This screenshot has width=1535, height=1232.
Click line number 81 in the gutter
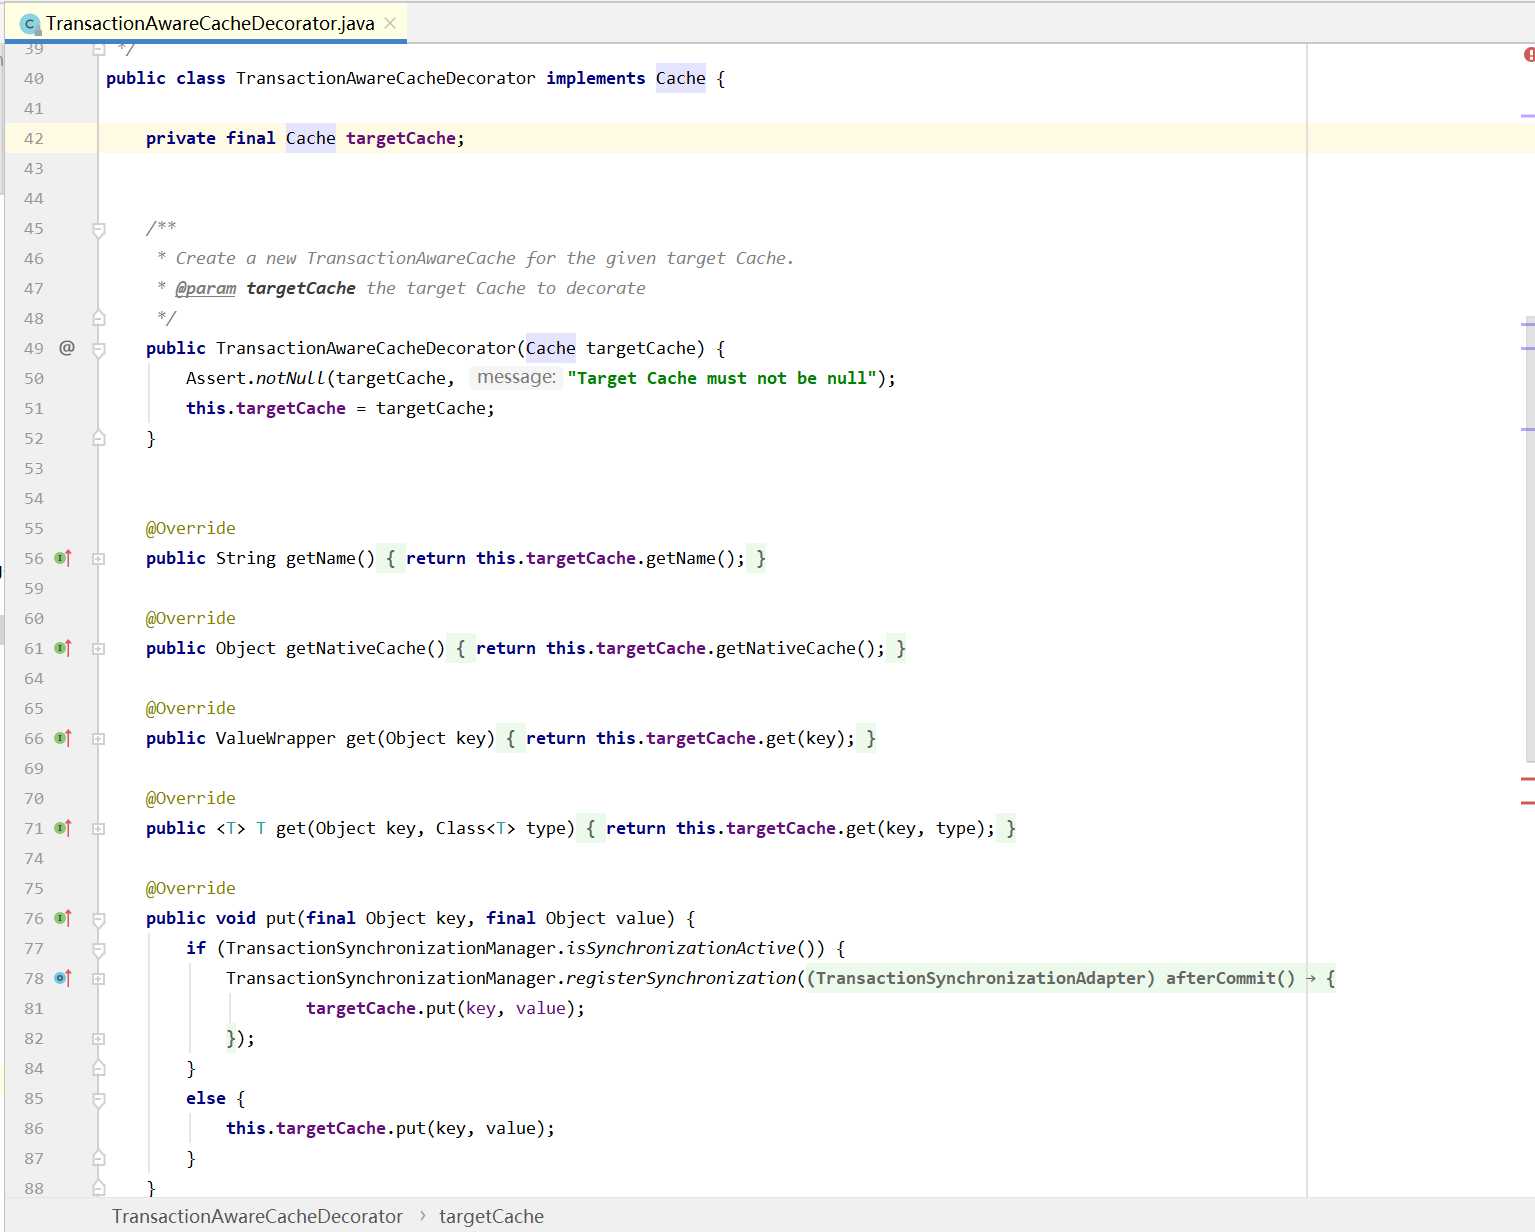coord(34,1008)
